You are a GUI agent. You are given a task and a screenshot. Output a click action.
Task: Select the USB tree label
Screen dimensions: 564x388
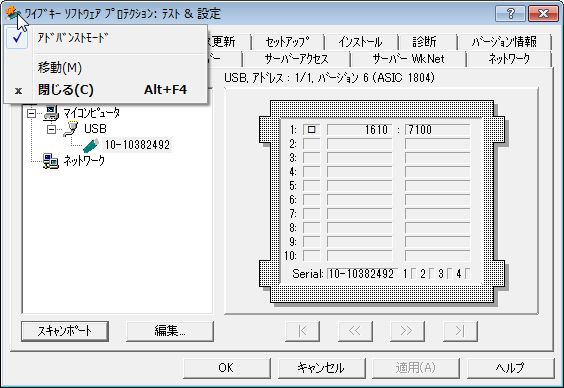tap(95, 129)
